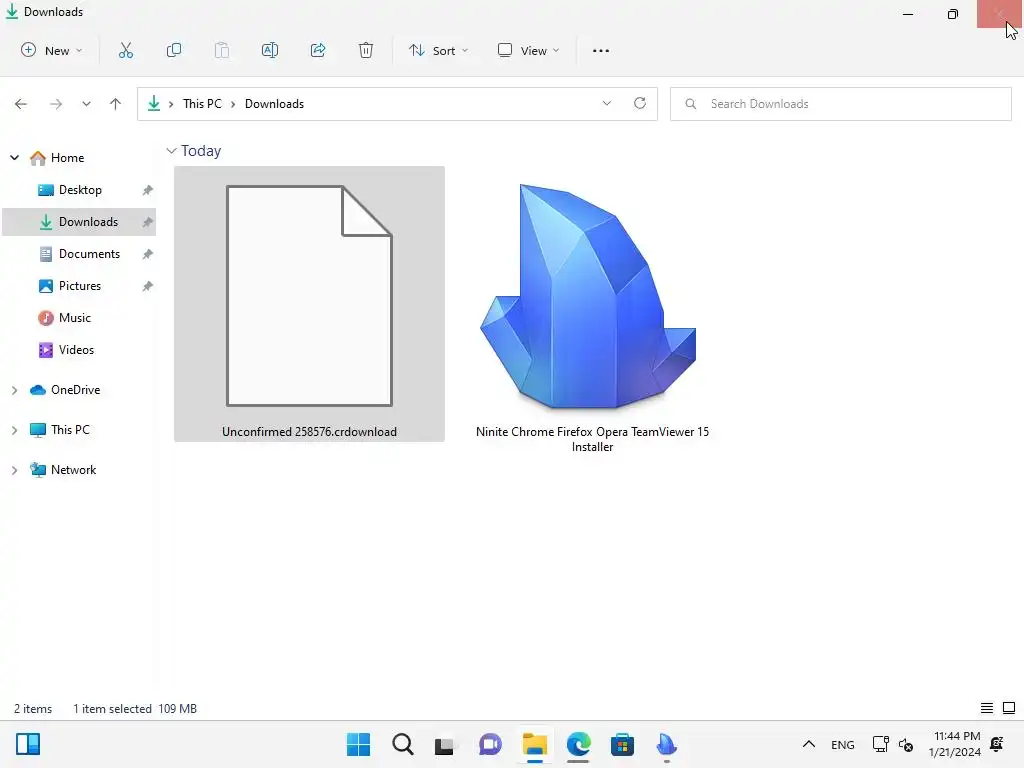
Task: Click File Explorer taskbar icon
Action: (534, 744)
